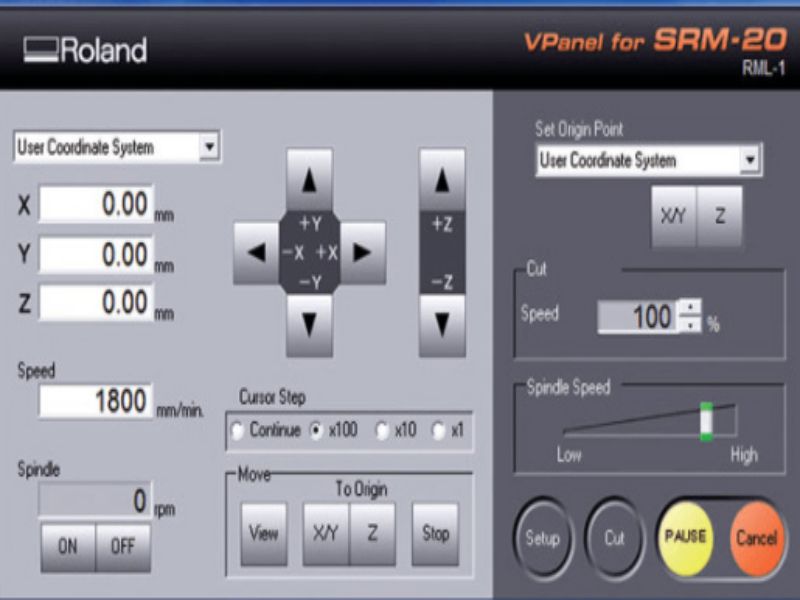Move To Origin Z
Image resolution: width=800 pixels, height=600 pixels.
372,534
